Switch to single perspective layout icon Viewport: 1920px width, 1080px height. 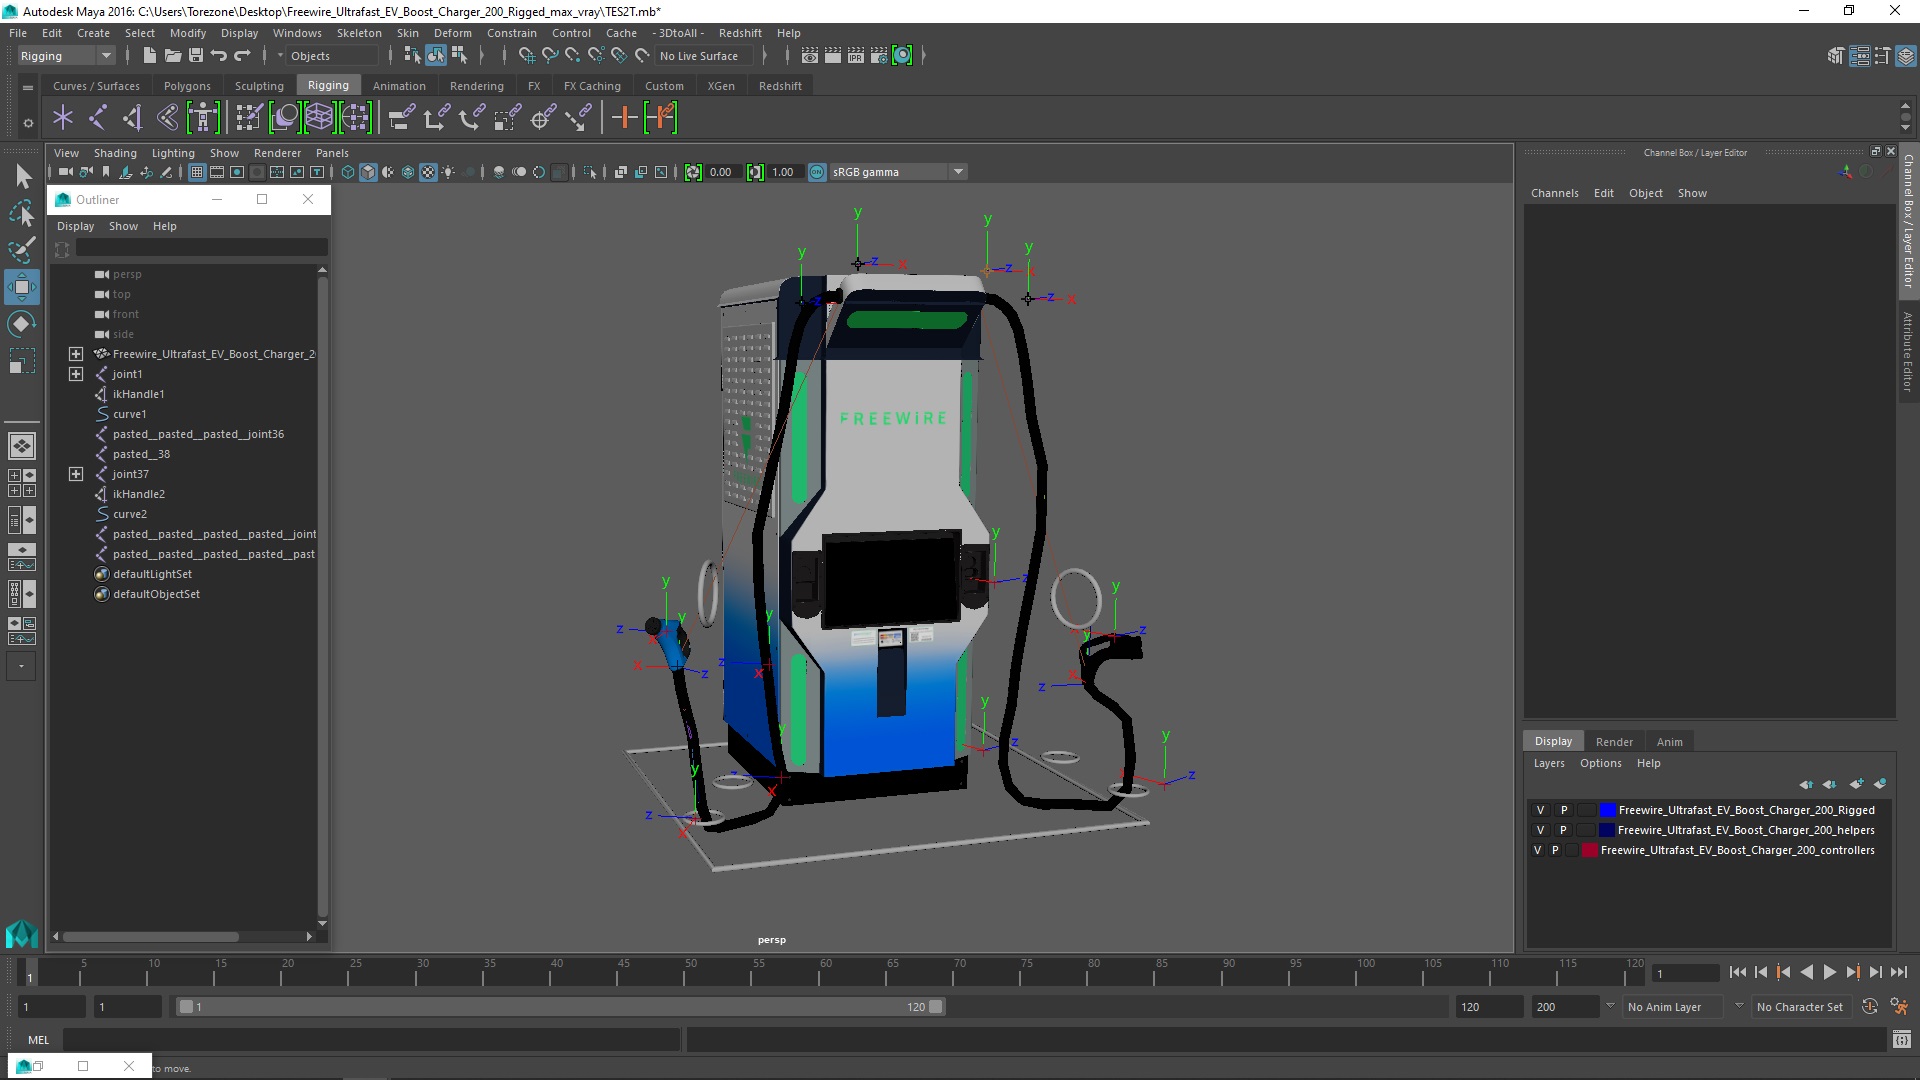[x=22, y=446]
